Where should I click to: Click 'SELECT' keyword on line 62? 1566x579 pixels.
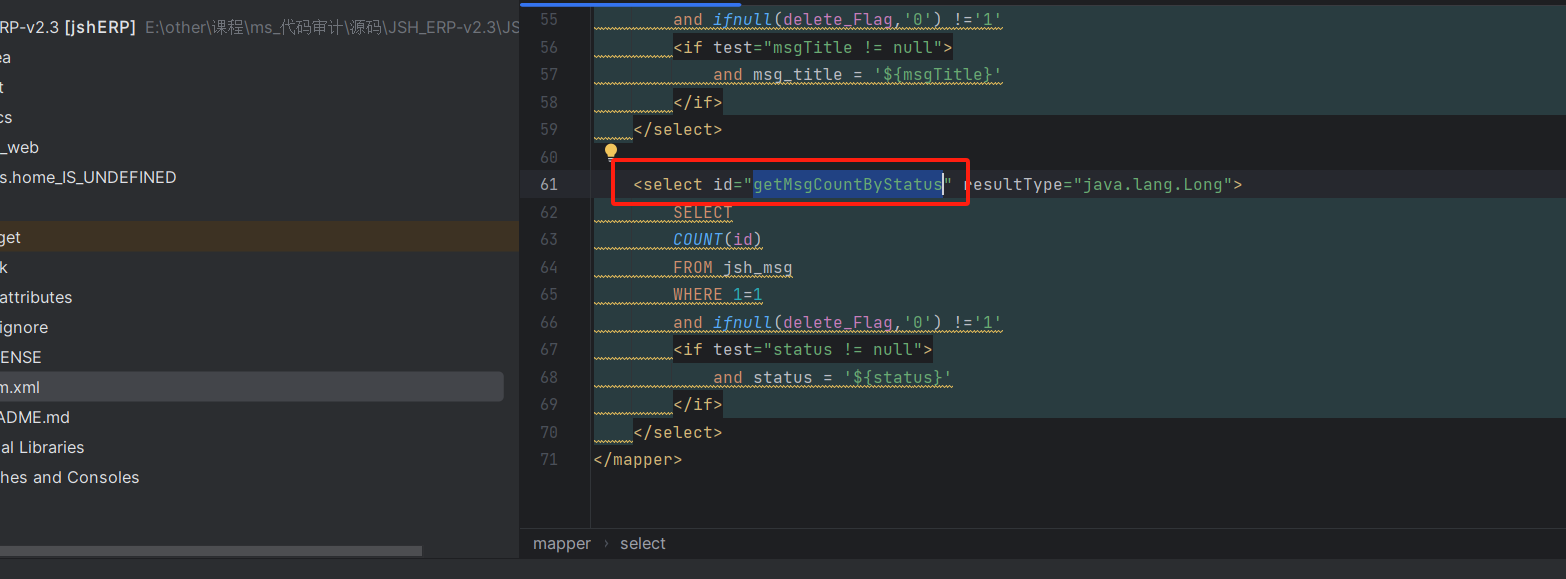tap(703, 212)
